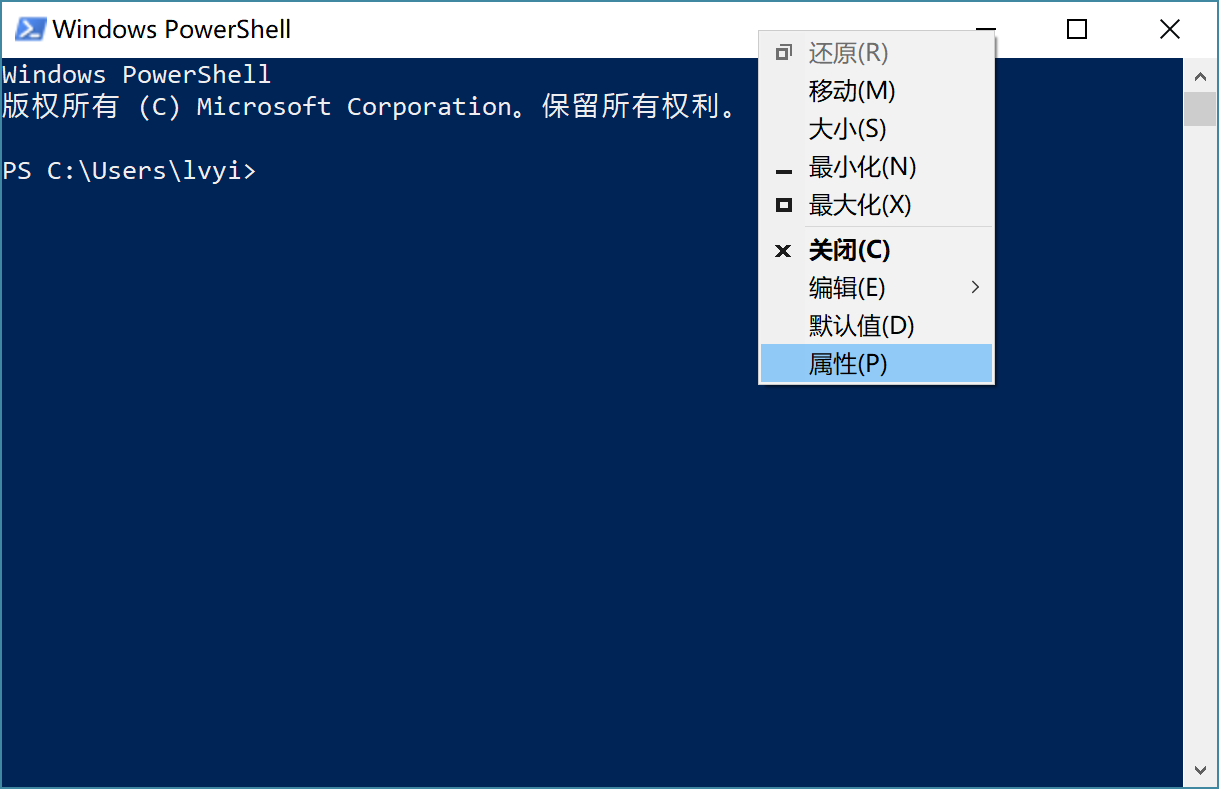Click the maximize icon beside 最大化(X)
Screen dimensions: 1219x789
point(784,205)
